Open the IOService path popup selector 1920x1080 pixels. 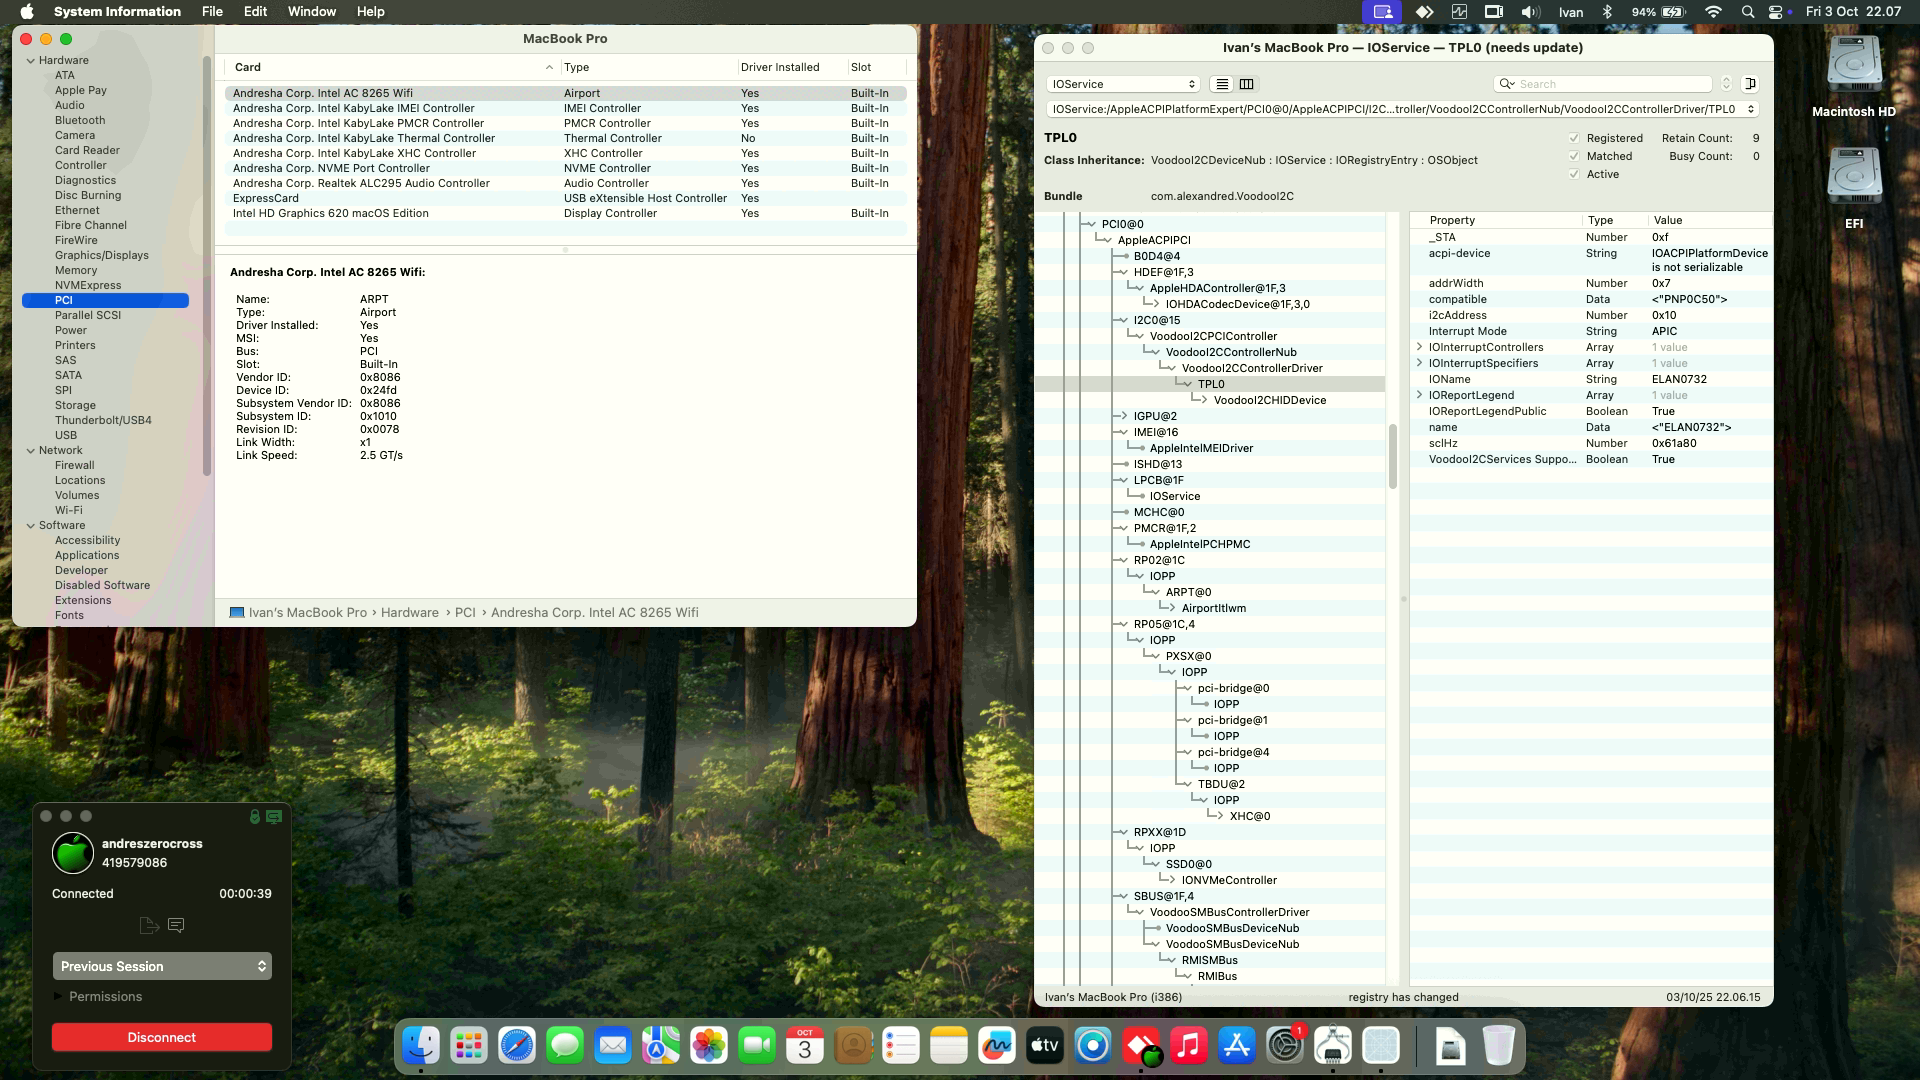(1403, 109)
